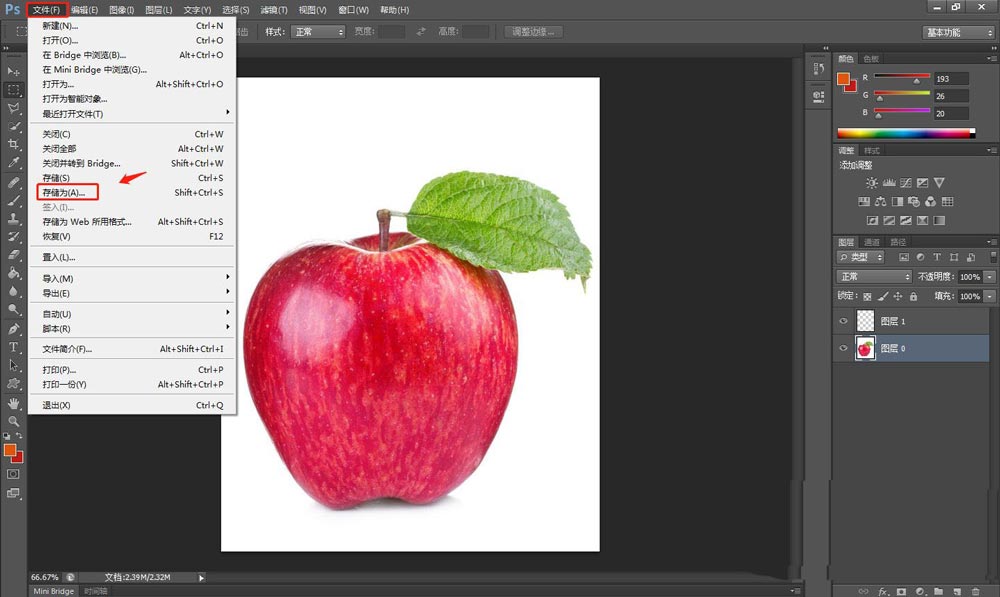Viewport: 1000px width, 597px height.
Task: Toggle visibility of 图层 0
Action: (843, 348)
